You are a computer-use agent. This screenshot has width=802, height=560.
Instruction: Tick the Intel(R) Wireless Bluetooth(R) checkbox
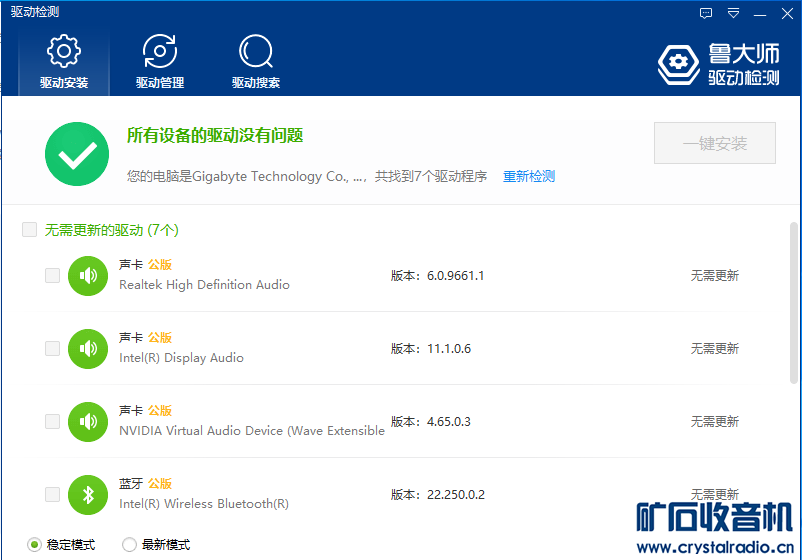click(x=52, y=495)
